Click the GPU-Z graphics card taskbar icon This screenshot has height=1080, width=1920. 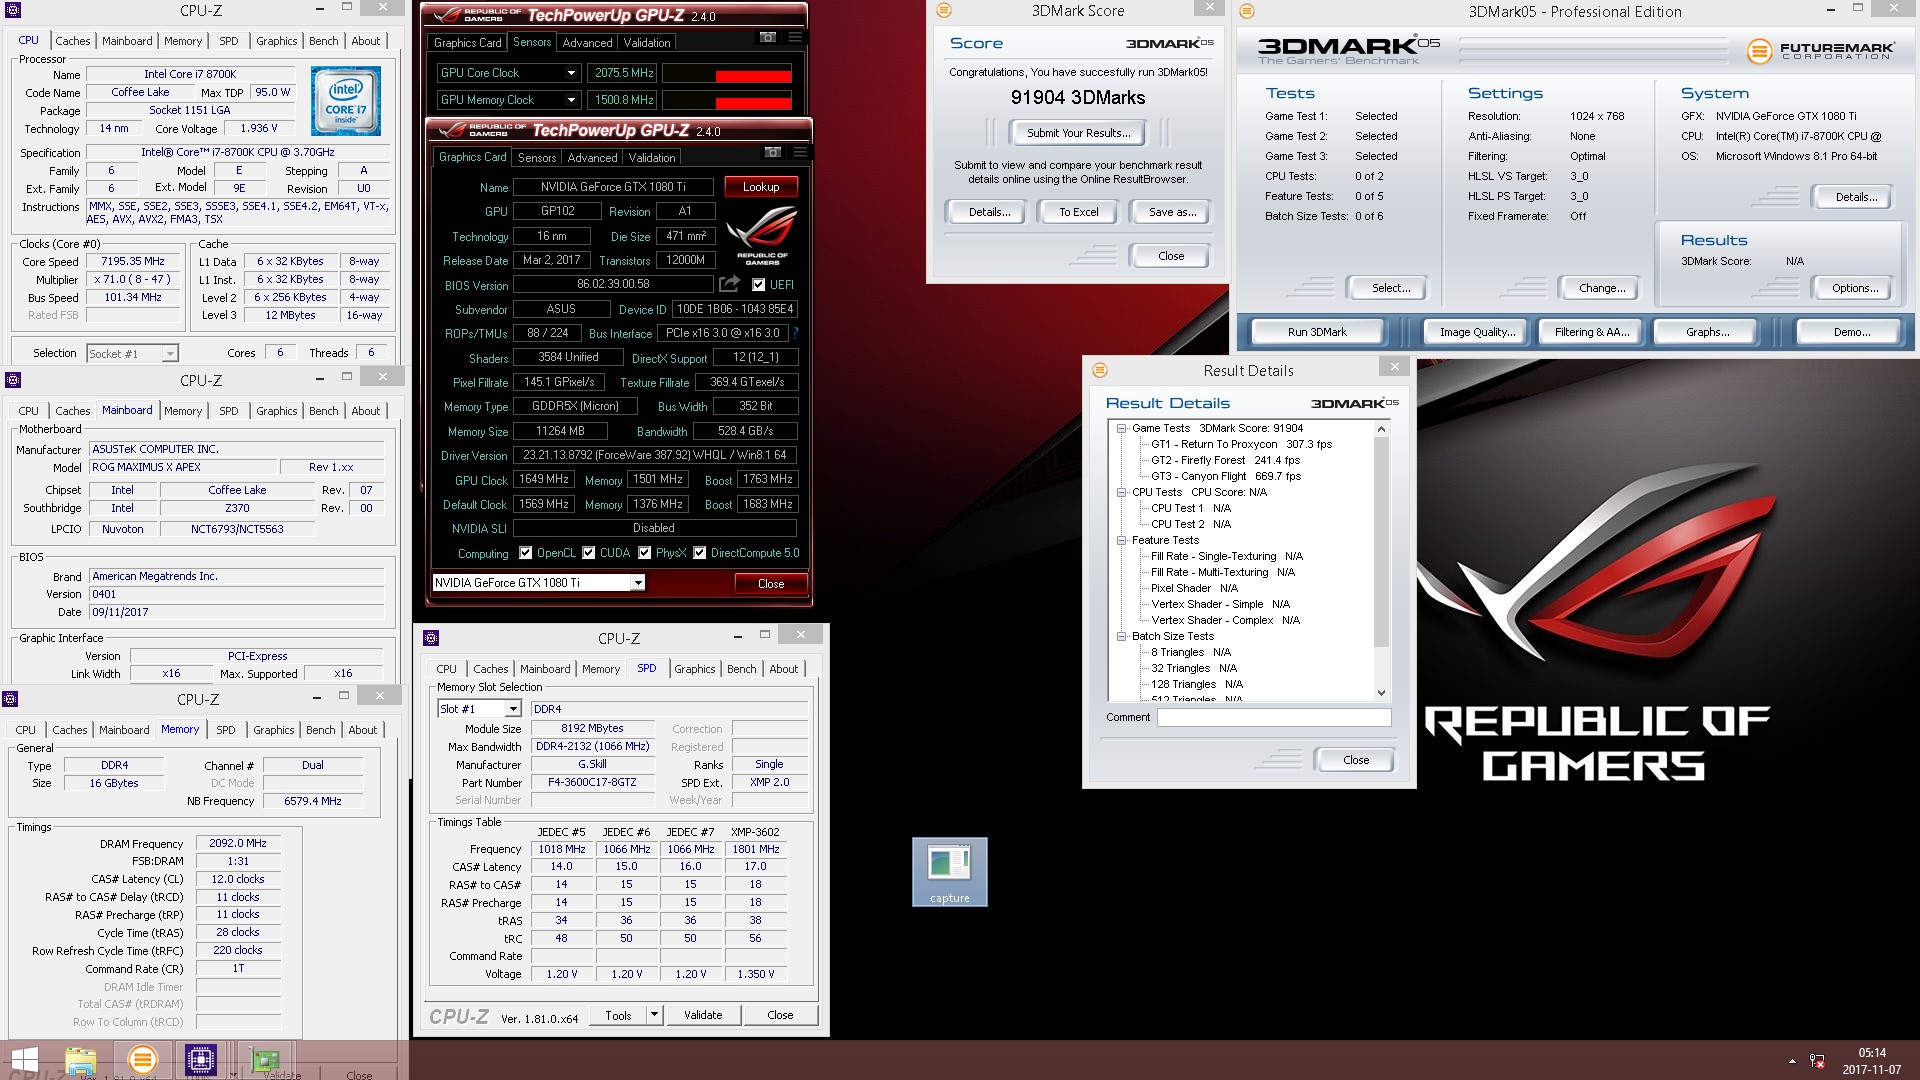(x=265, y=1060)
